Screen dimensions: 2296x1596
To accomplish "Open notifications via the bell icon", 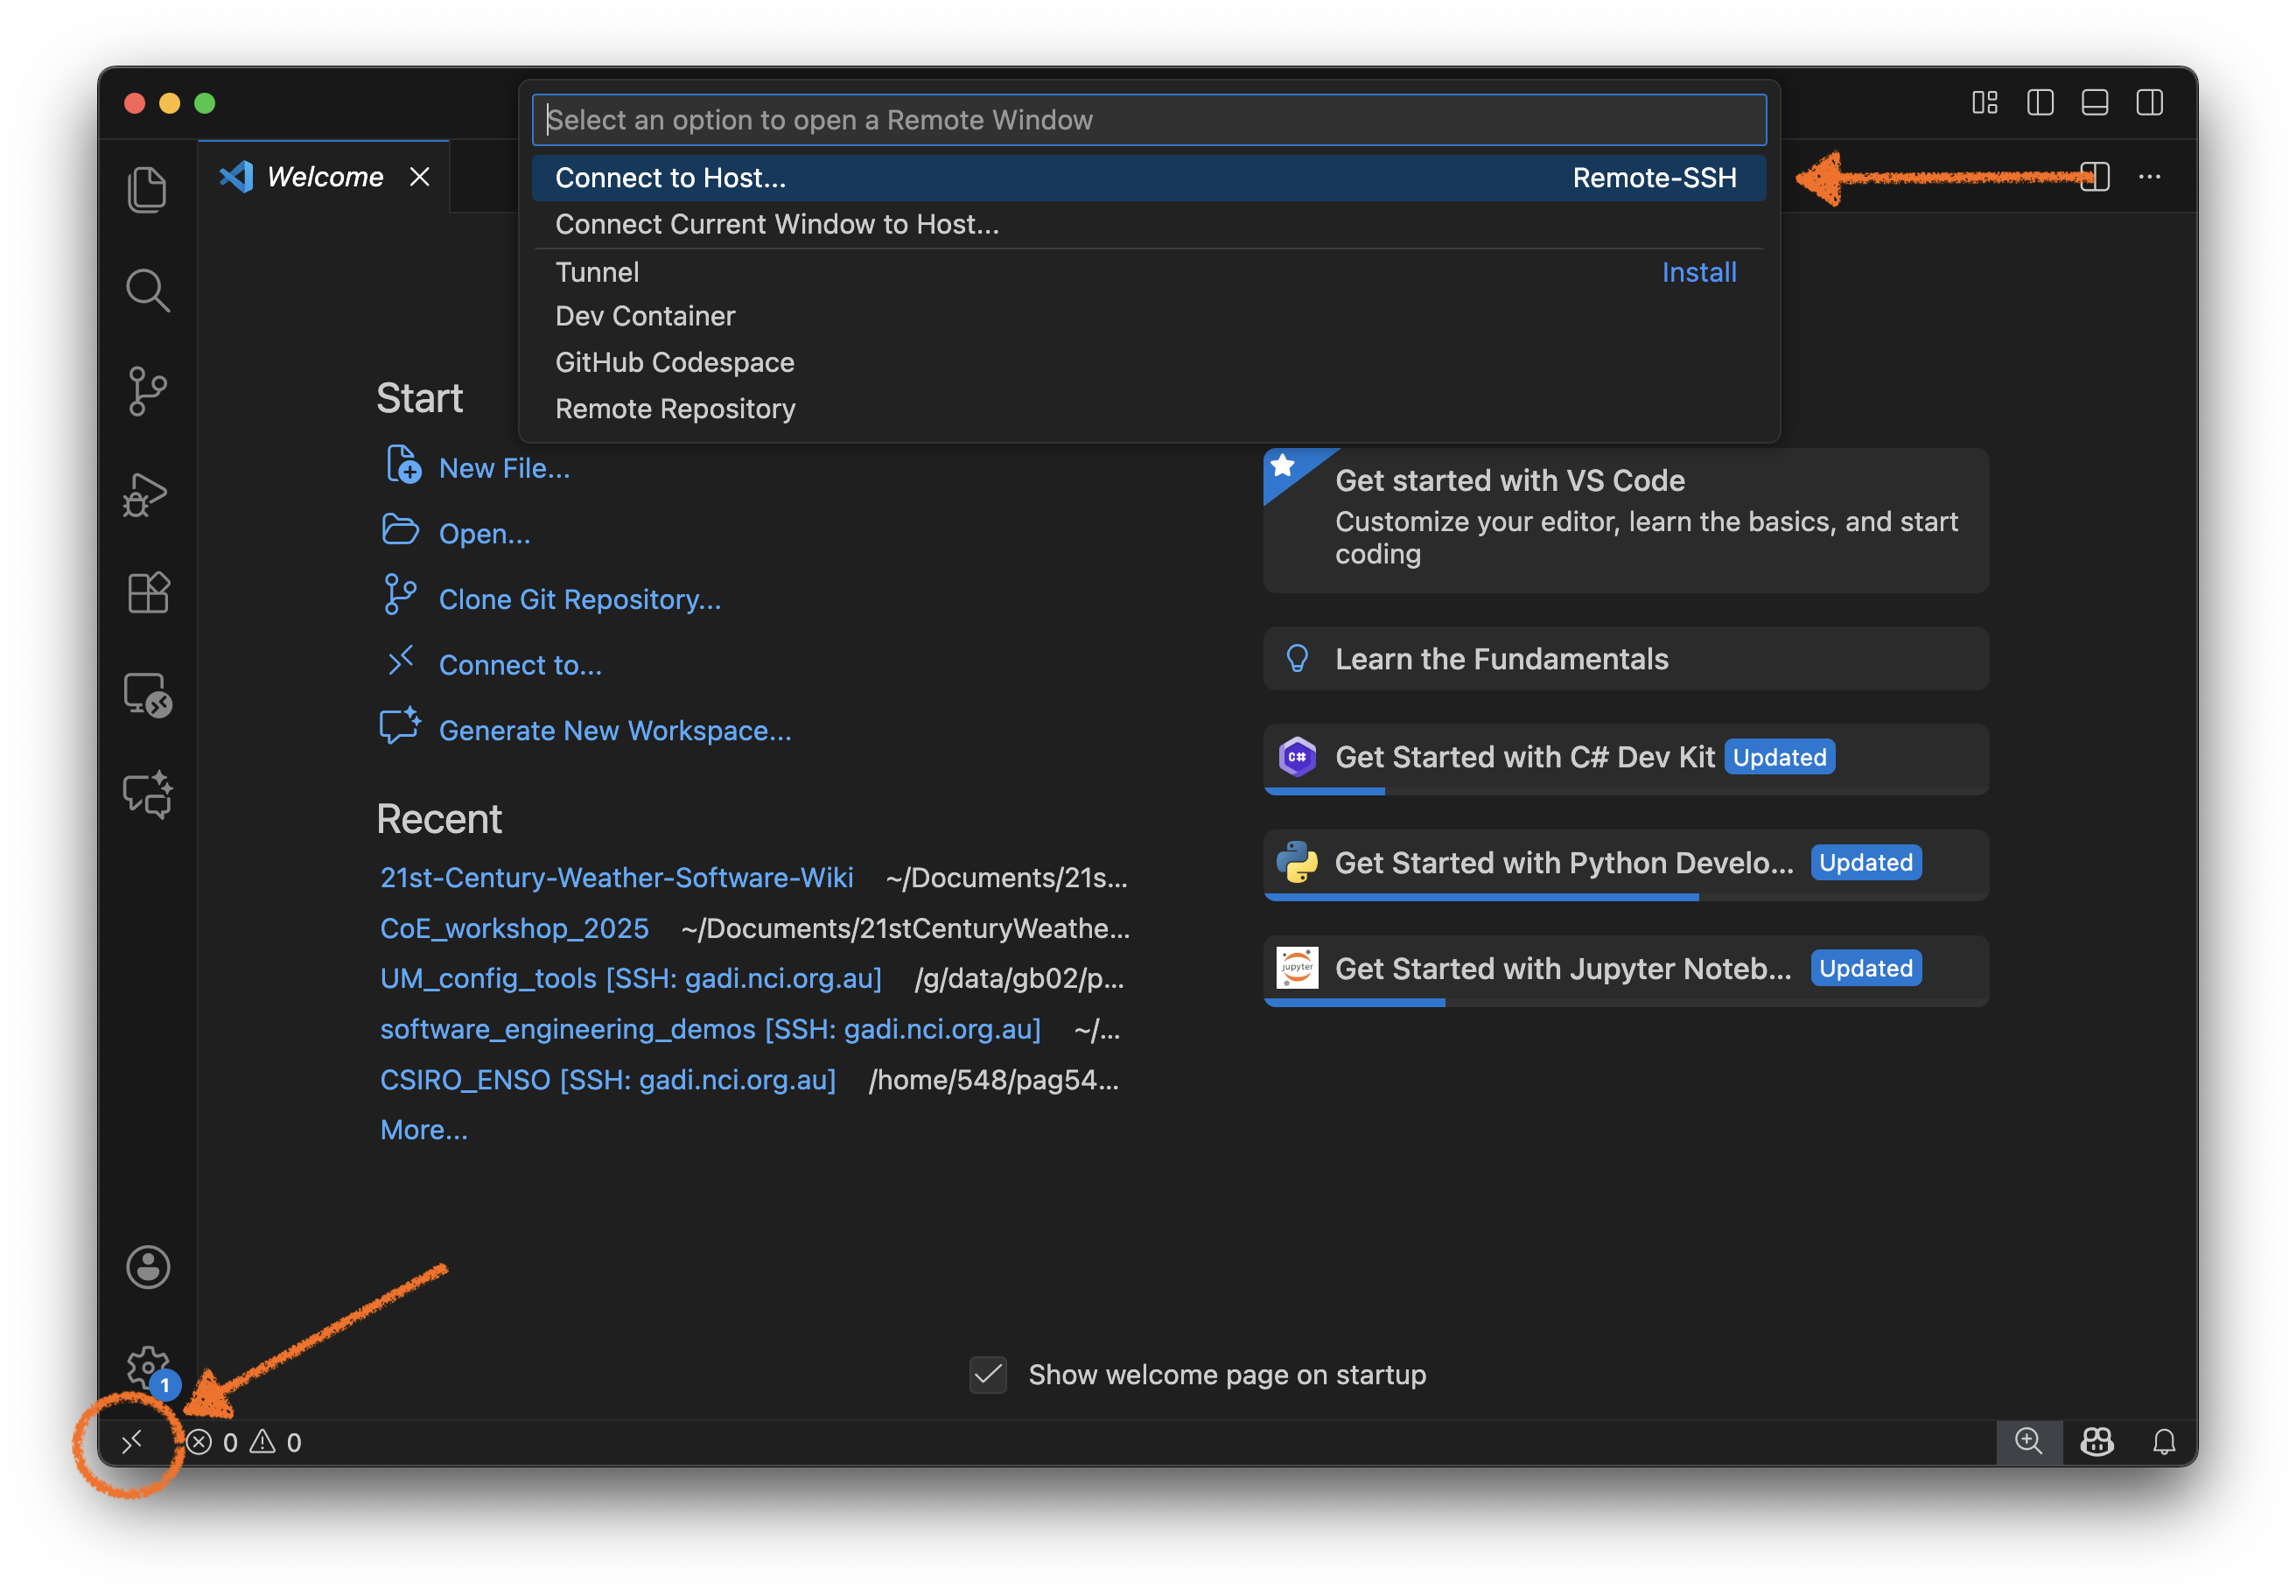I will [2164, 1441].
